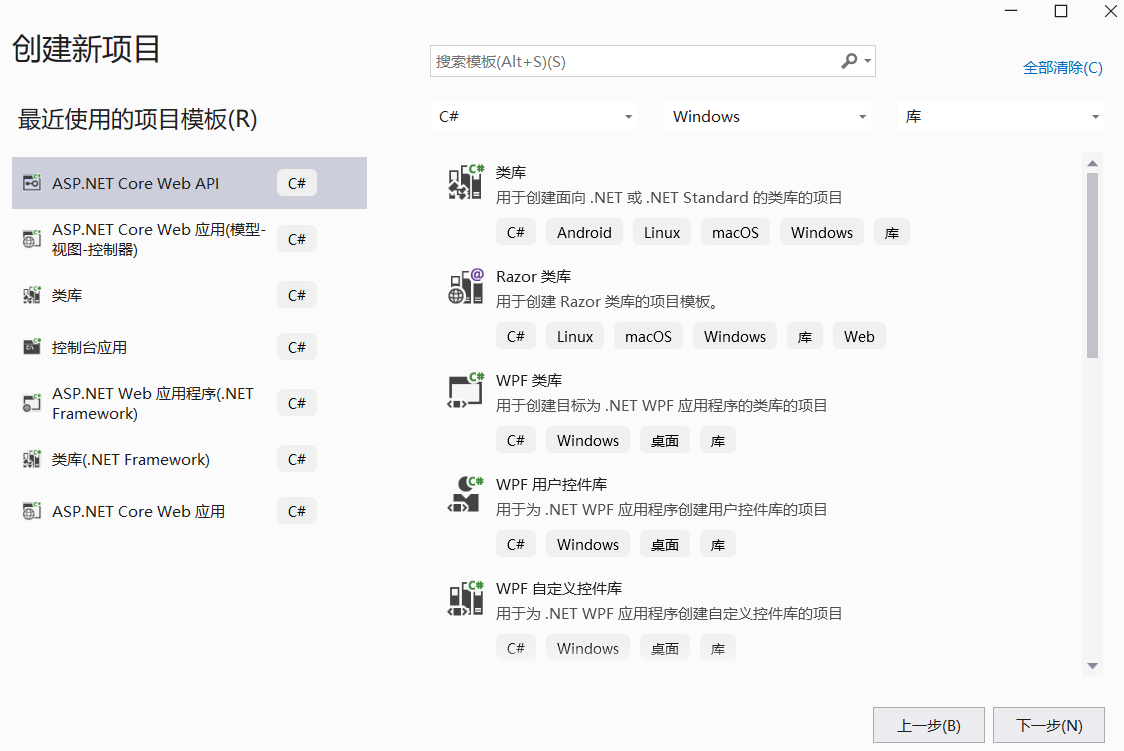Click the template list scrollbar thumb
The height and width of the screenshot is (751, 1124).
(1092, 265)
